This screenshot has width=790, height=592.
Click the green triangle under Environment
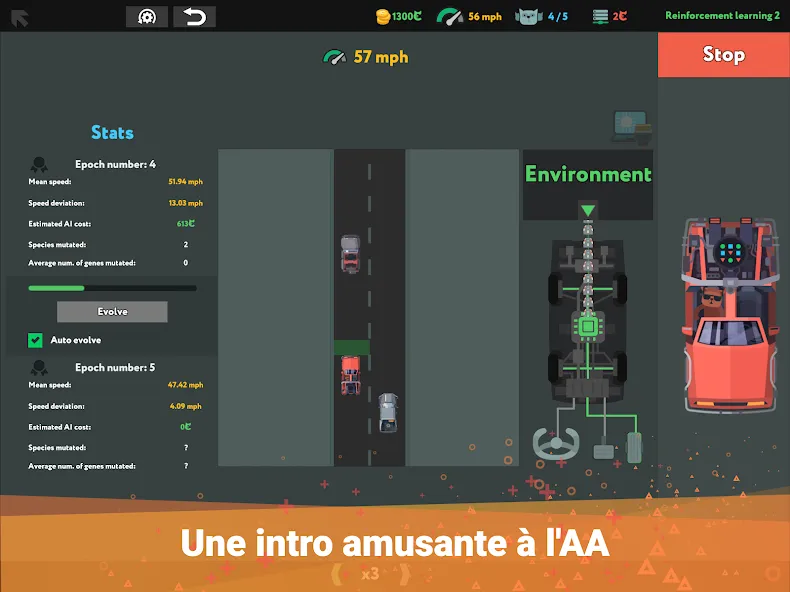(x=587, y=210)
